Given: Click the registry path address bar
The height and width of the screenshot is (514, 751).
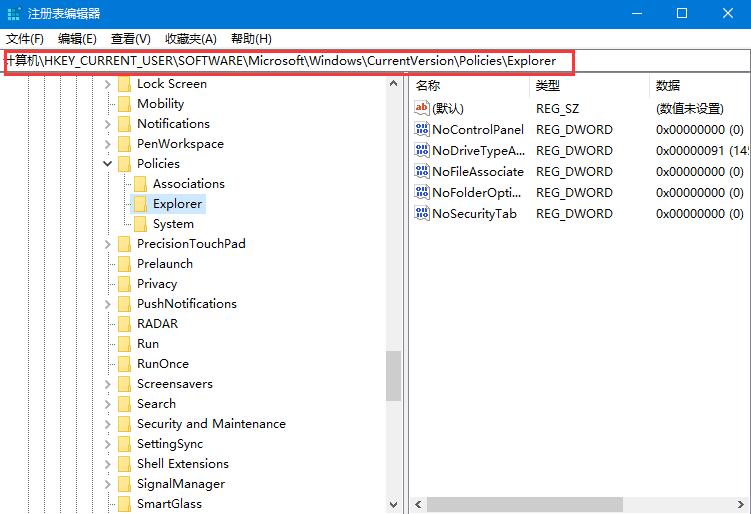Looking at the screenshot, I should (x=290, y=61).
